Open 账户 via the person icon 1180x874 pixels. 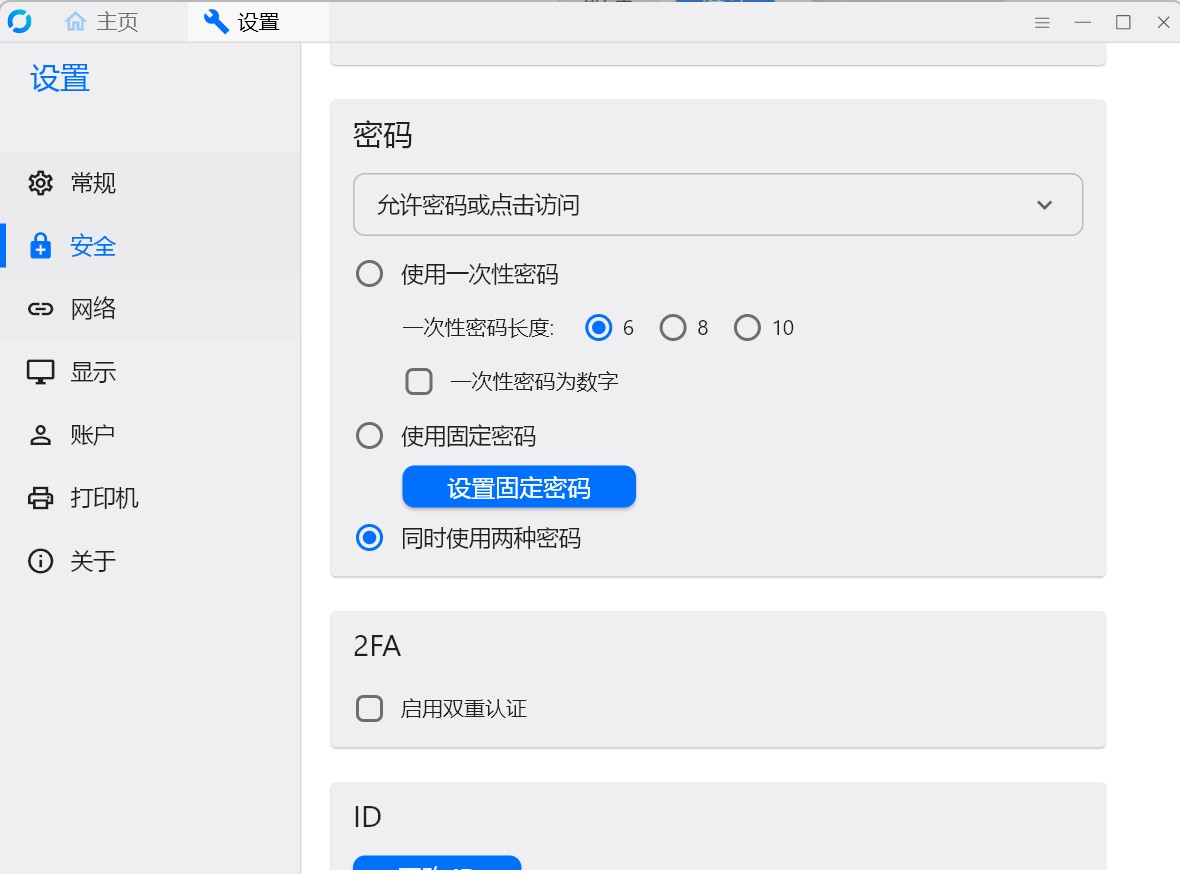tap(40, 435)
